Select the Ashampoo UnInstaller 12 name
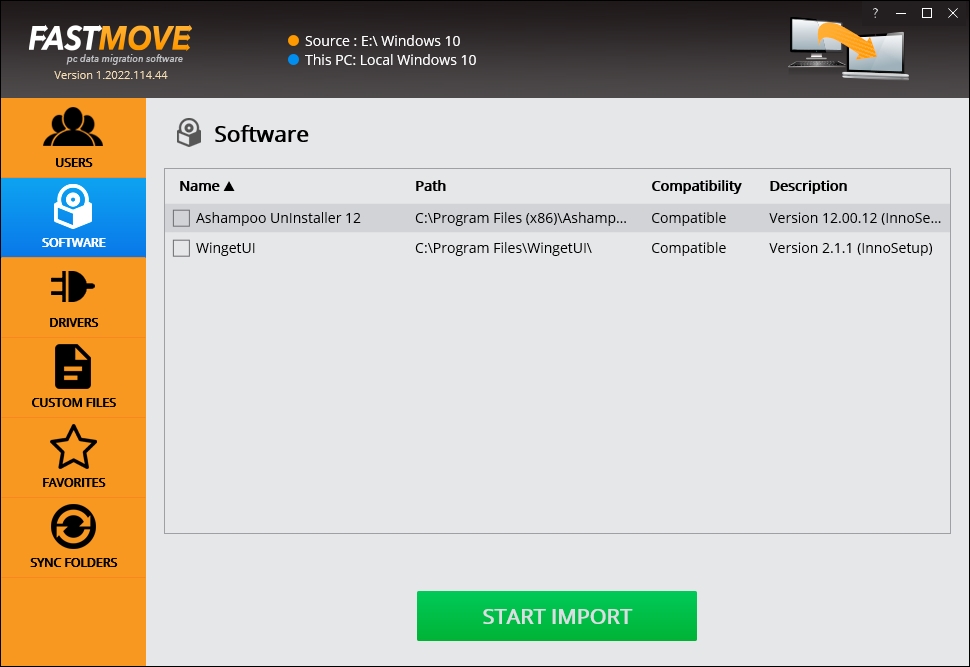This screenshot has width=970, height=667. 278,218
